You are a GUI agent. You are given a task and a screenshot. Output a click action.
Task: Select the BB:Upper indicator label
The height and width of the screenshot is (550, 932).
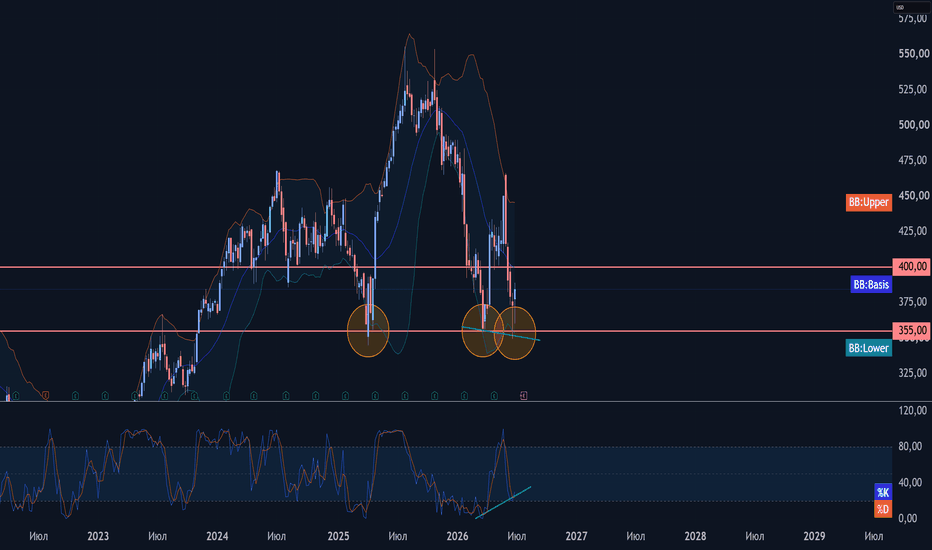868,202
